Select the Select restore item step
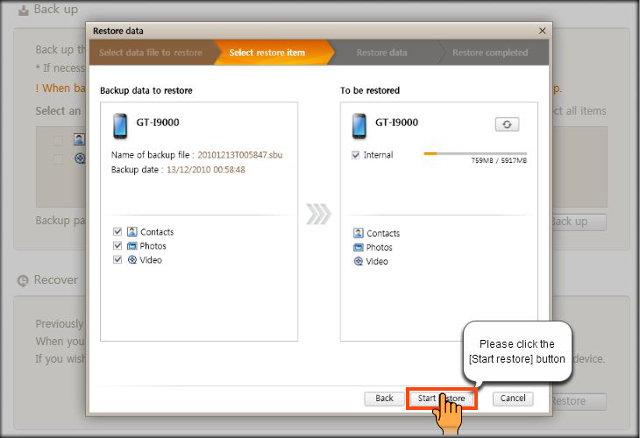Viewport: 640px width, 438px height. tap(266, 52)
